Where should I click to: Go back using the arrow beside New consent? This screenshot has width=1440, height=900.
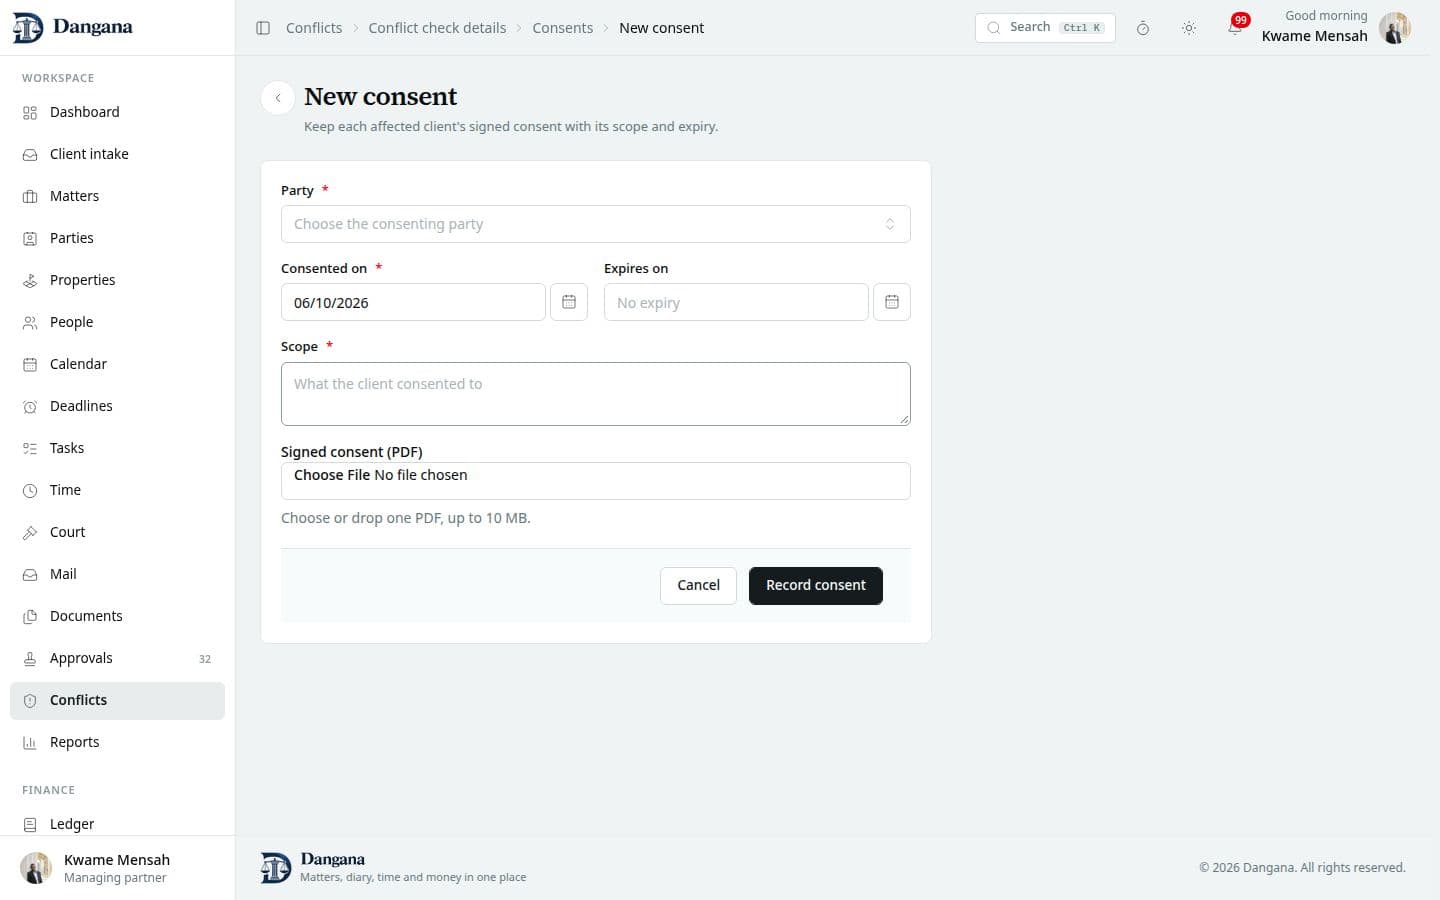pyautogui.click(x=278, y=98)
